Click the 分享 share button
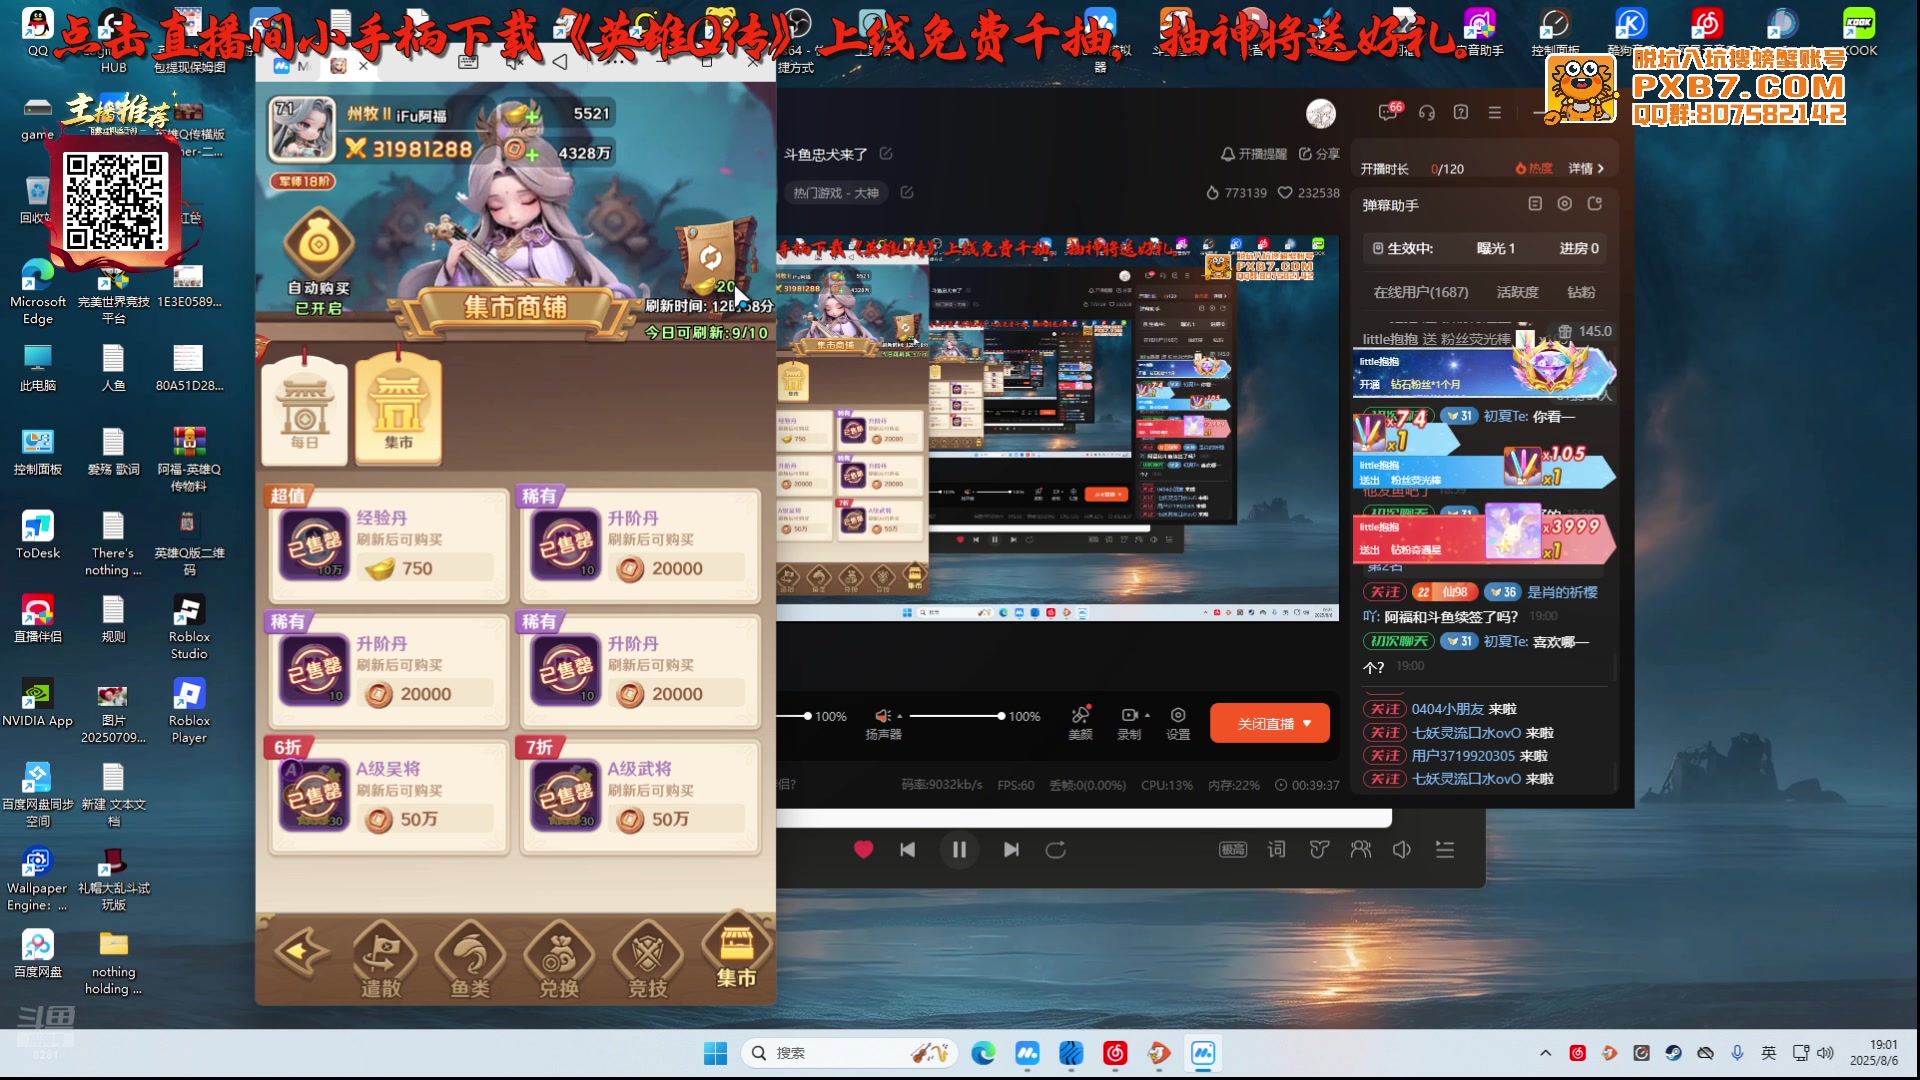Image resolution: width=1920 pixels, height=1080 pixels. [x=1319, y=154]
